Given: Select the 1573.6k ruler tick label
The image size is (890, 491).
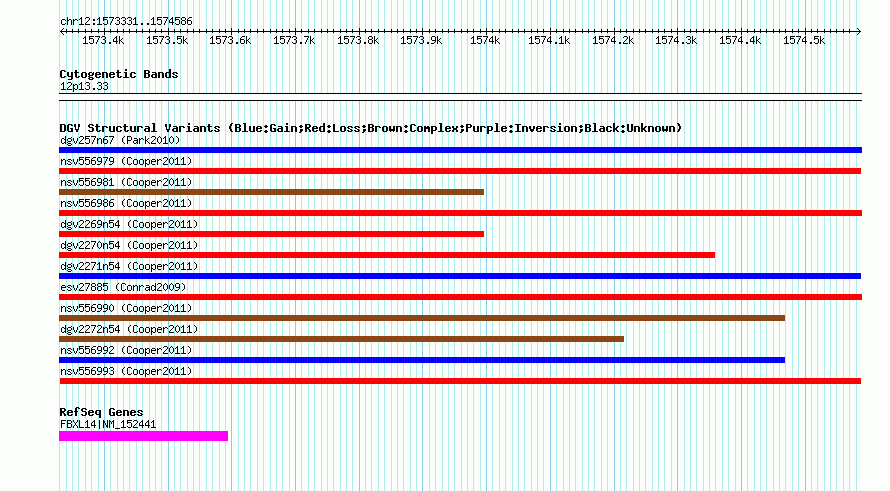Looking at the screenshot, I should coord(230,40).
